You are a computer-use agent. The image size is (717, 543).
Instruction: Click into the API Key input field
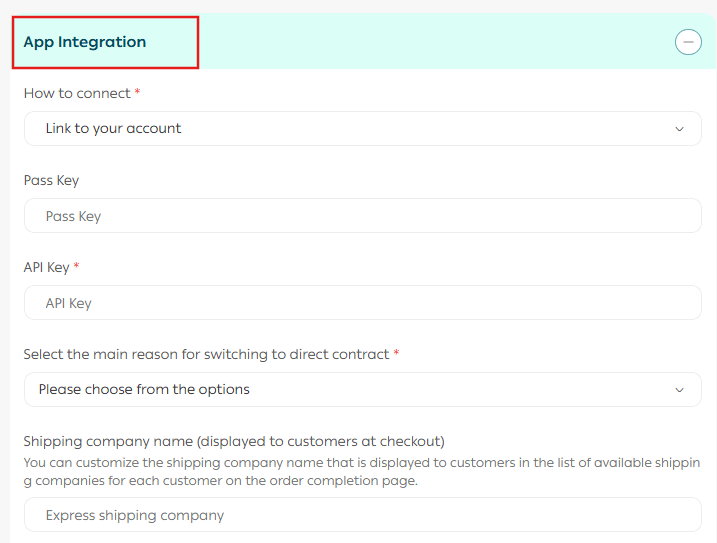pyautogui.click(x=362, y=303)
